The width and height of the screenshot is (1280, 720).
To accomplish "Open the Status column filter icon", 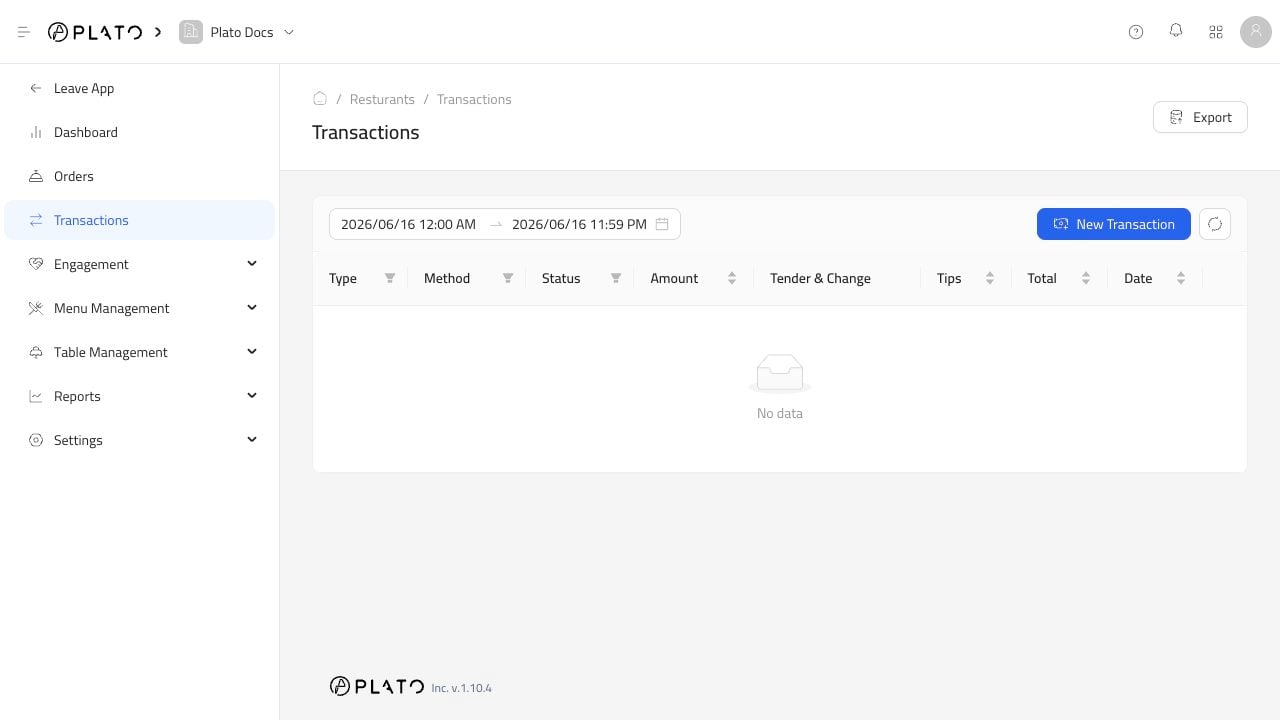I will coord(616,278).
